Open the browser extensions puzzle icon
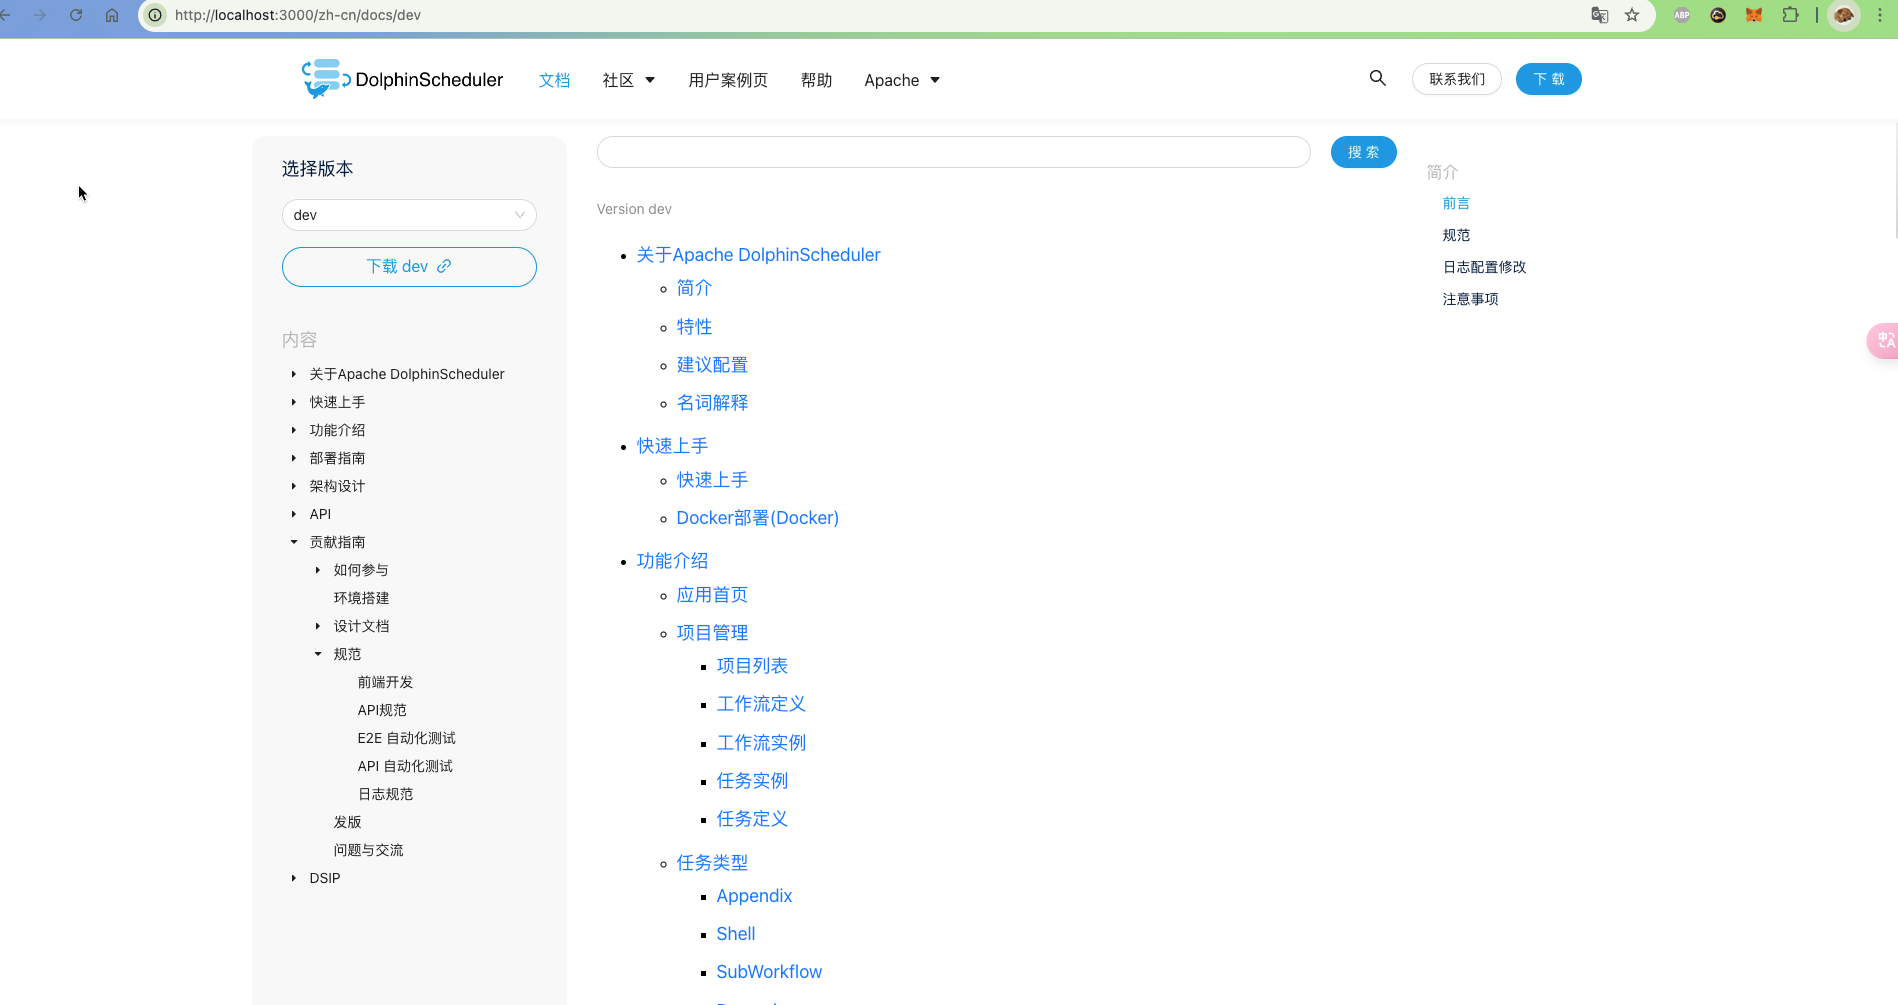Screen dimensions: 1898x1005 pos(1790,15)
